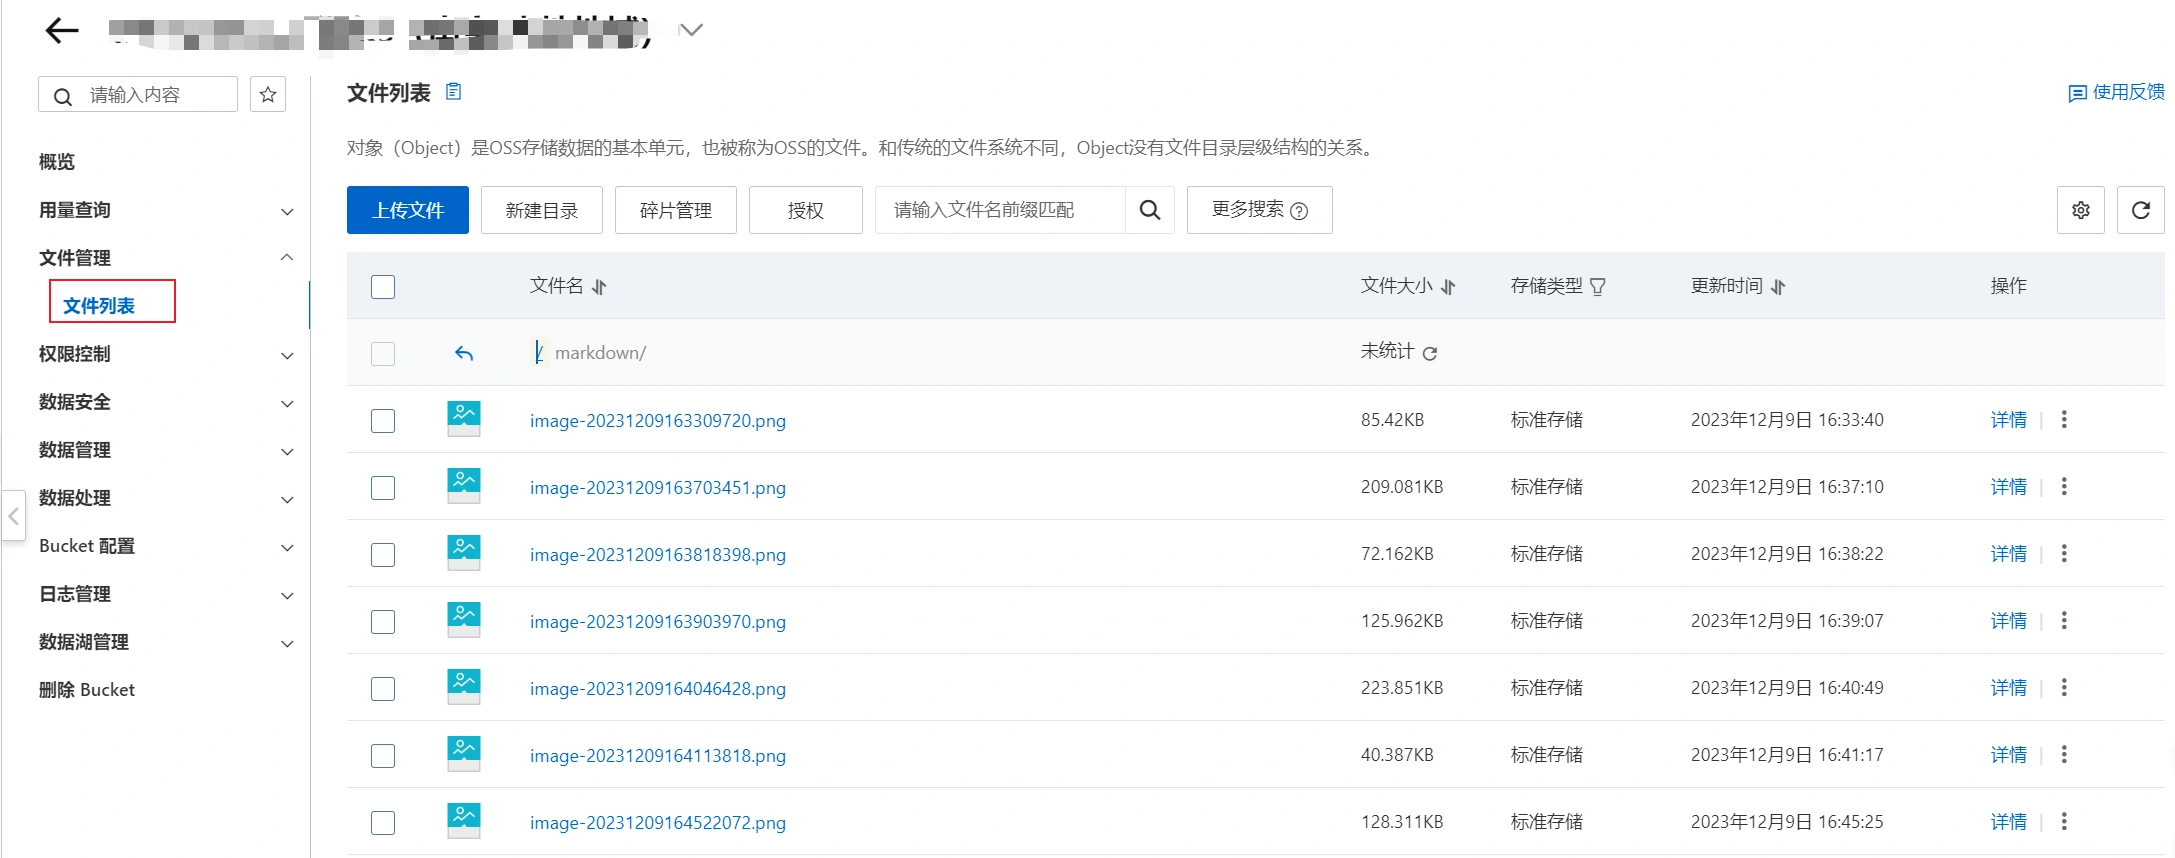2175x858 pixels.
Task: Open the bucket name dropdown chevron
Action: click(690, 30)
